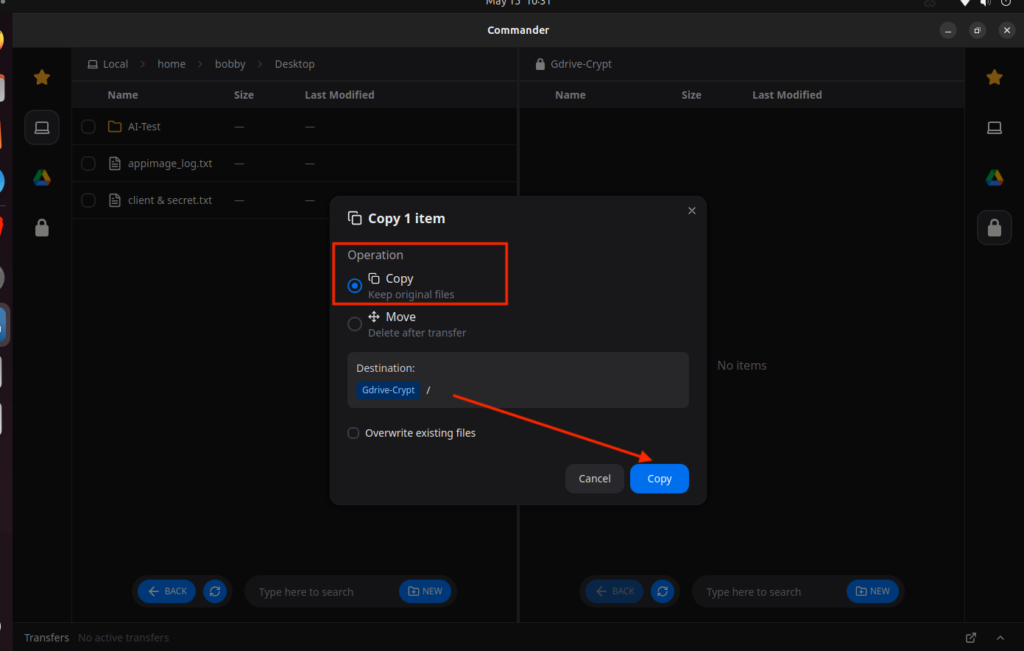Click the "Keep original files" description
The height and width of the screenshot is (651, 1024).
click(411, 294)
